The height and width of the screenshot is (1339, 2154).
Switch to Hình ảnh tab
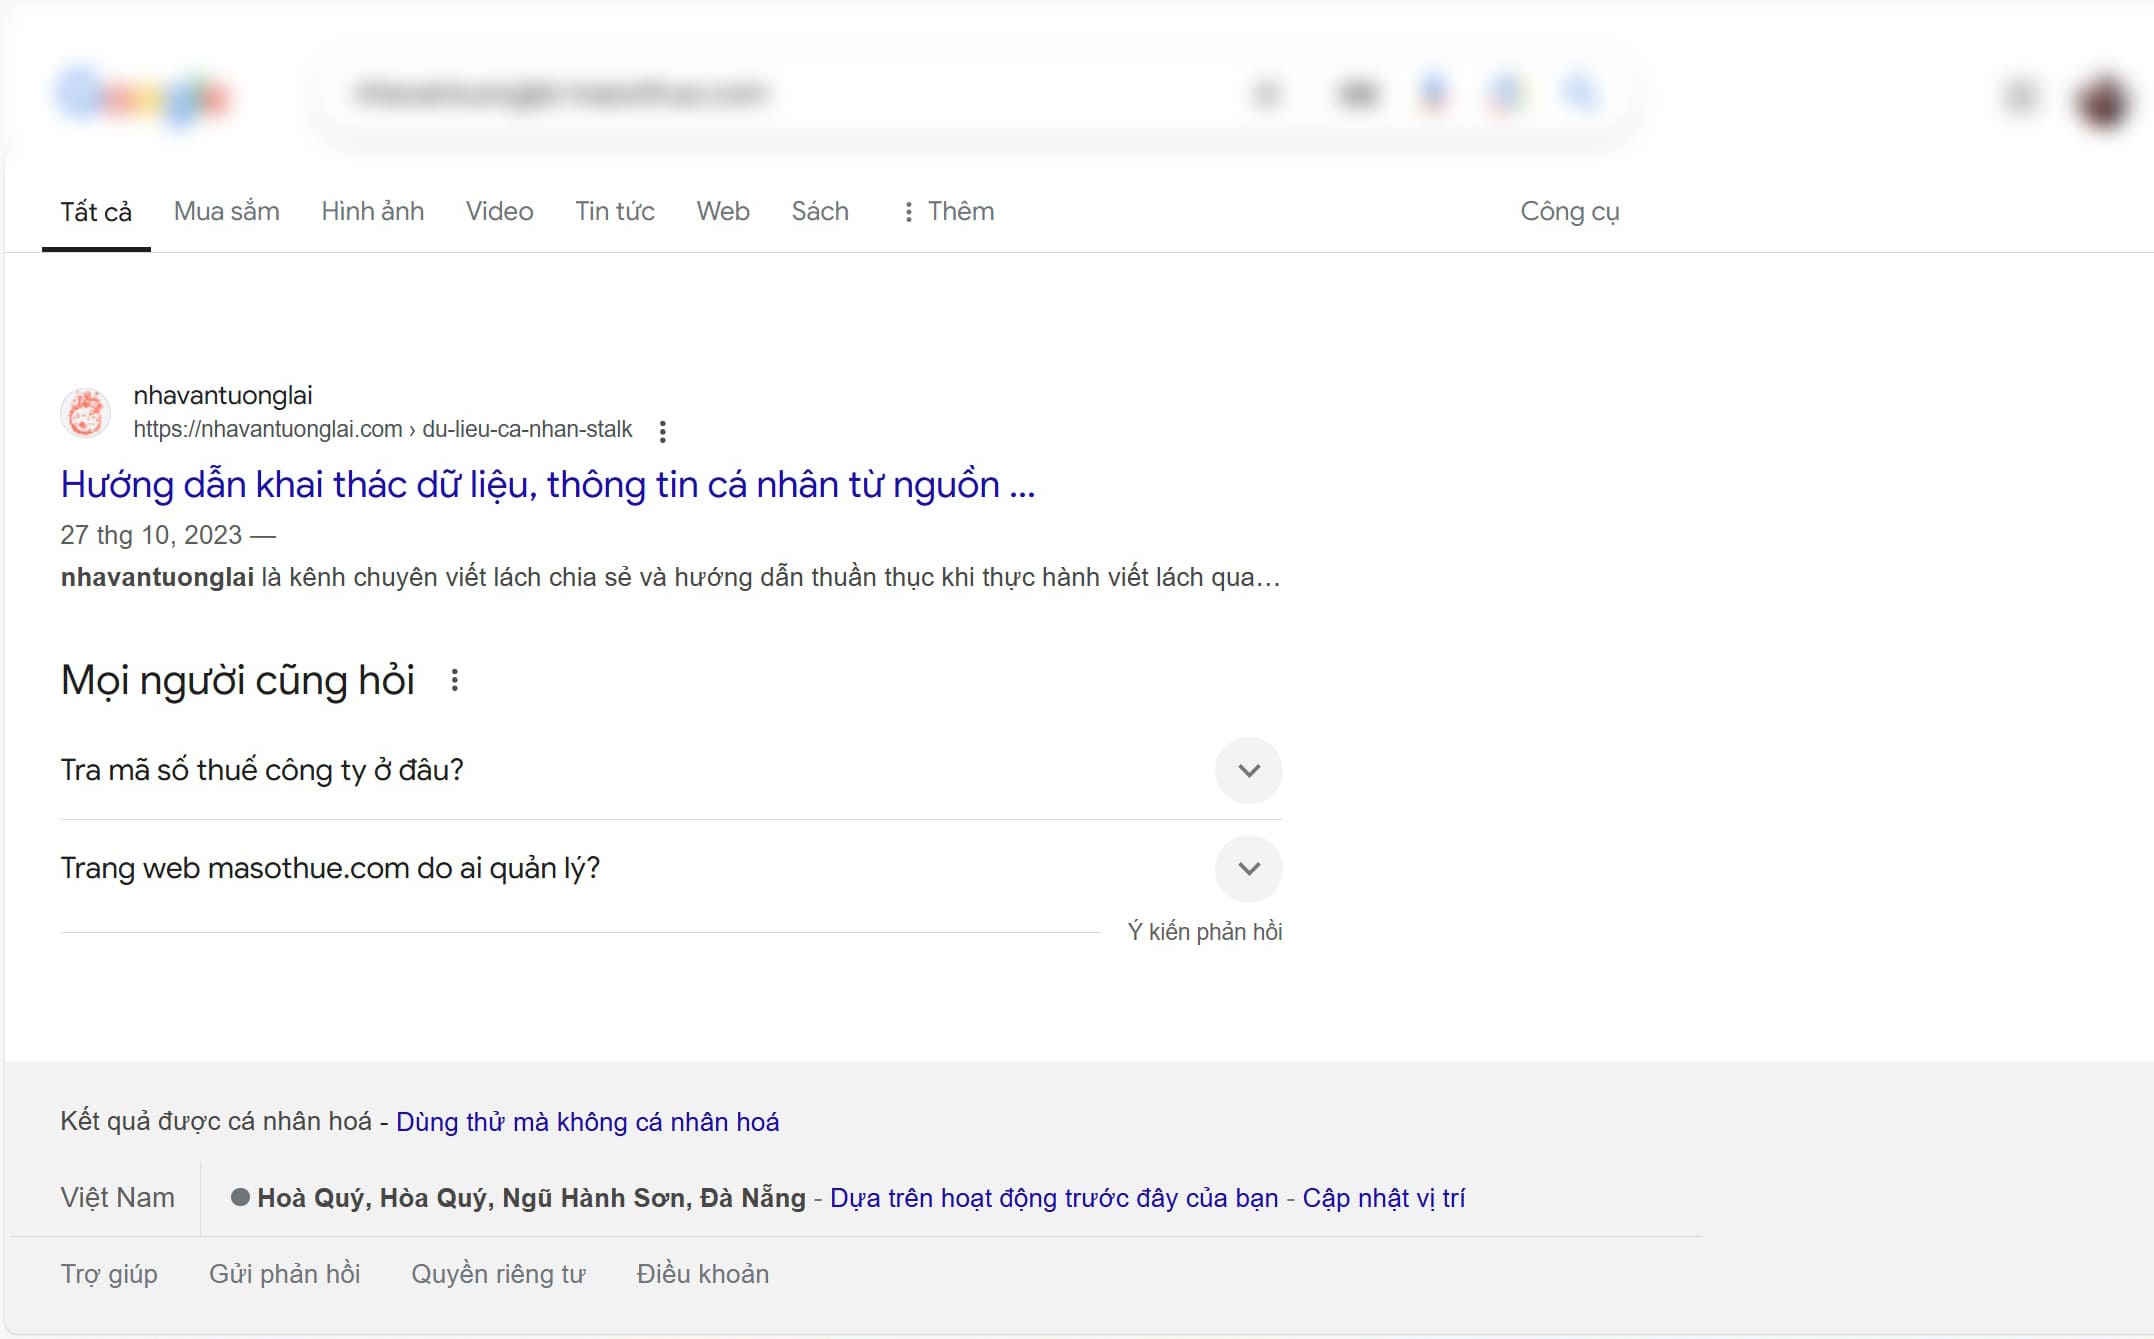[372, 211]
